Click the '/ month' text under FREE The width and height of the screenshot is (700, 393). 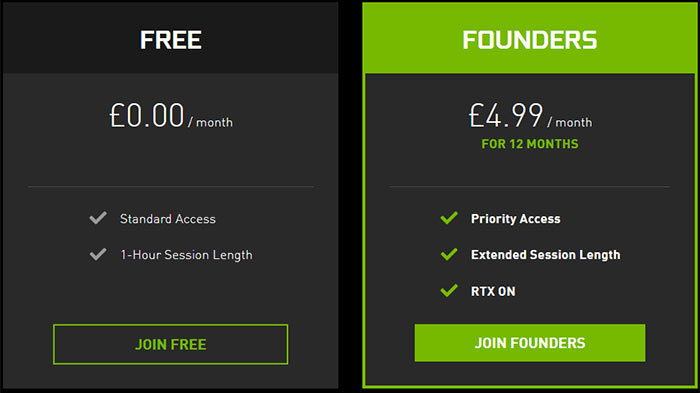(210, 122)
